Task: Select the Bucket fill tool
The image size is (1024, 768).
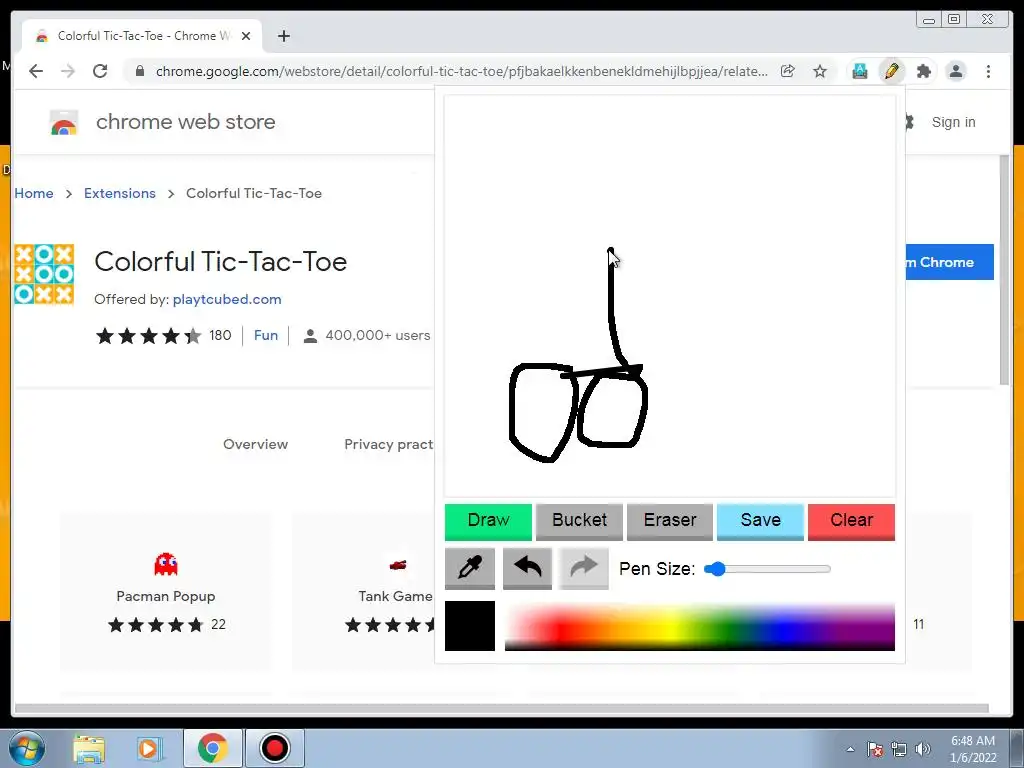Action: pos(579,521)
